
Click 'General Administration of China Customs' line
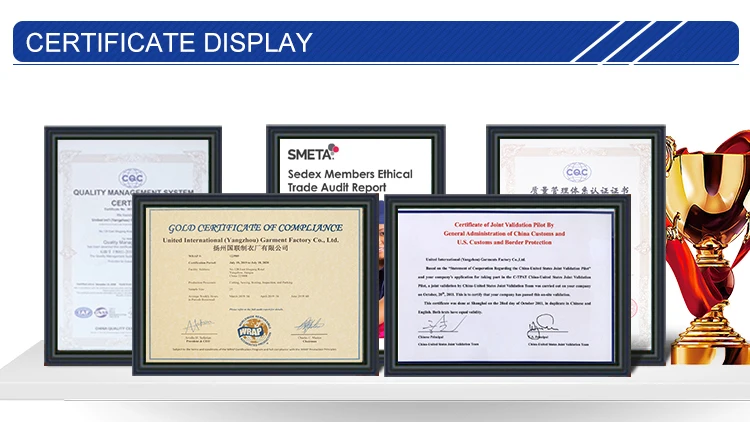(x=504, y=233)
